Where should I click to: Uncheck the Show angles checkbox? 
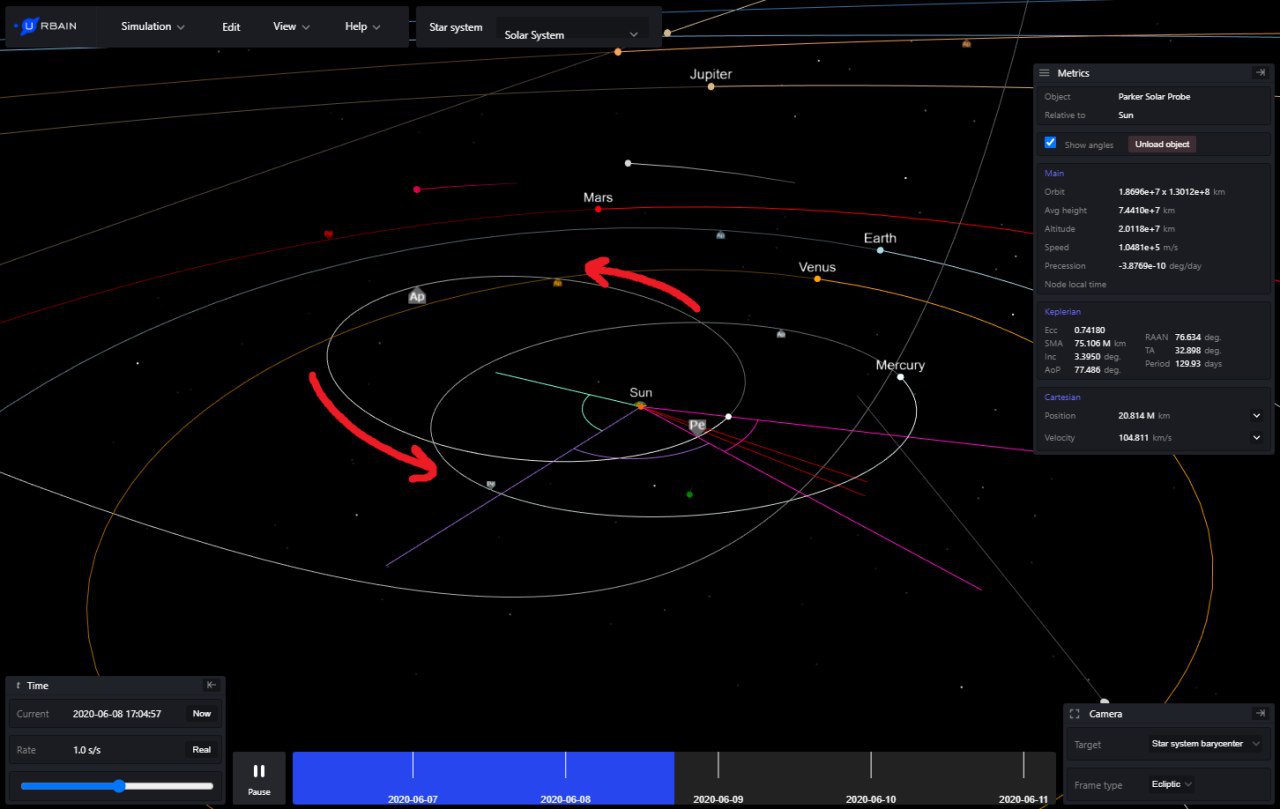1050,143
